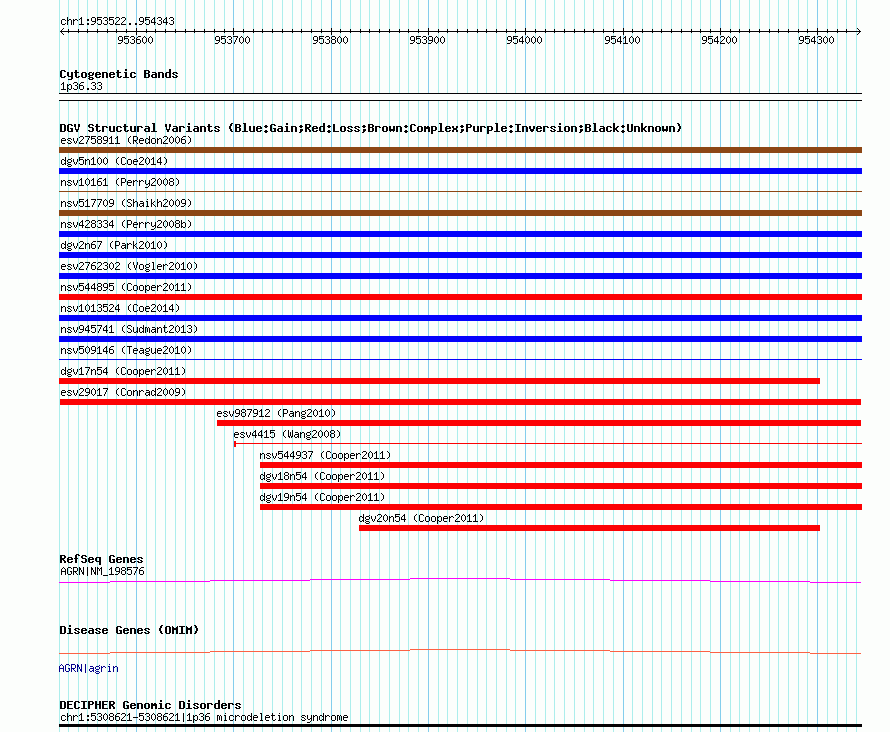Viewport: 890px width, 732px height.
Task: Click the RefSeq Genes track heading
Action: (101, 559)
